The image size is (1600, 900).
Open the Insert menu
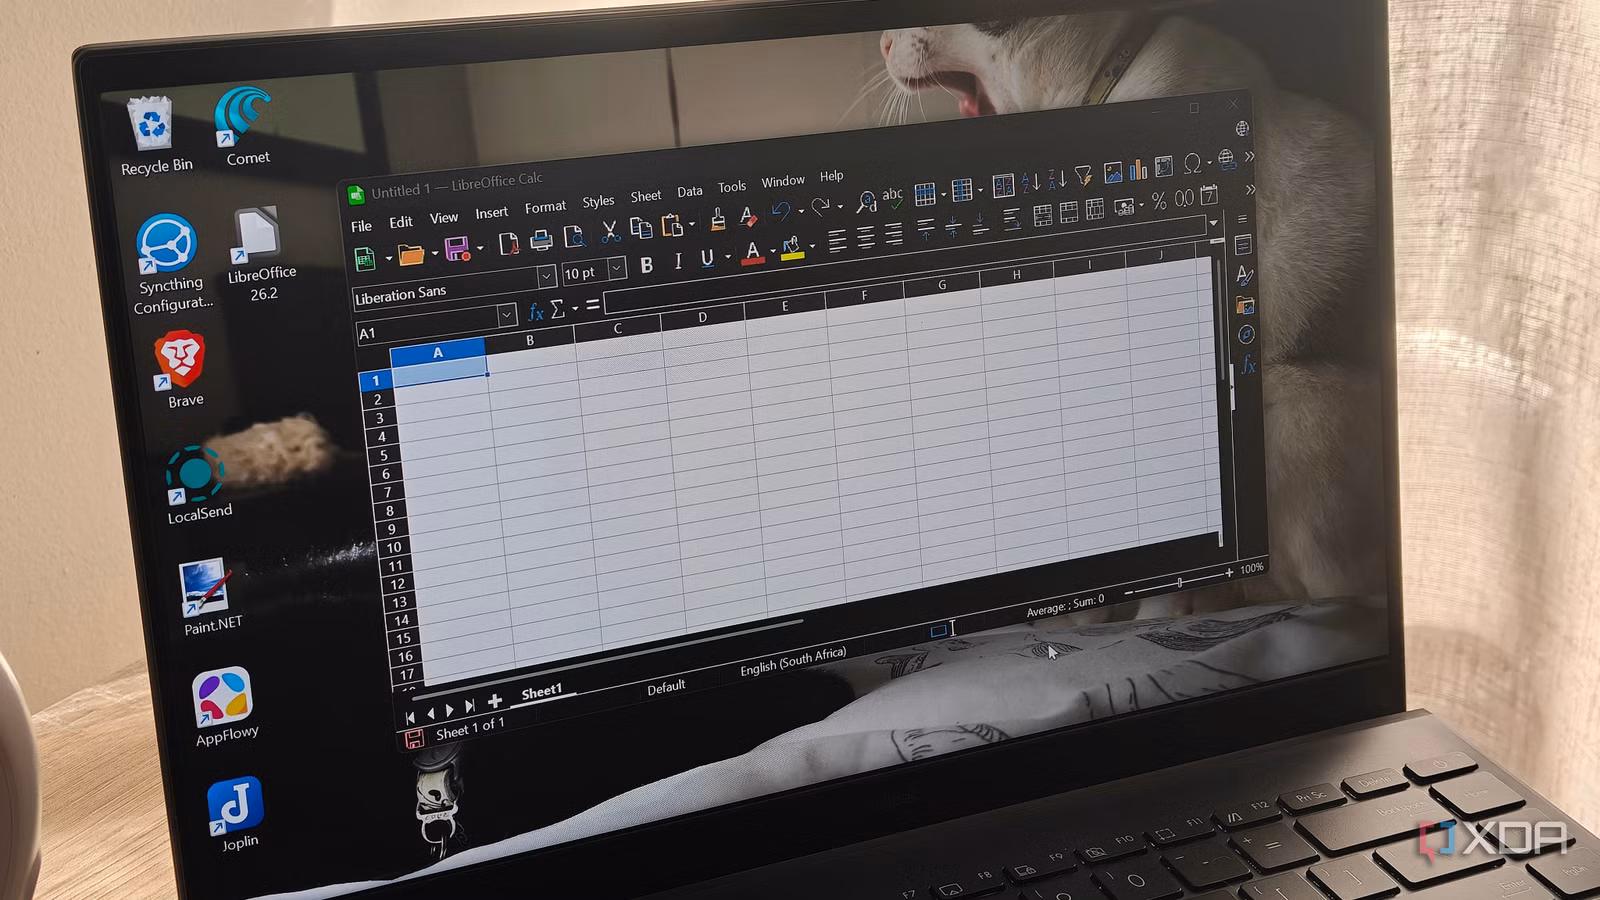point(491,213)
